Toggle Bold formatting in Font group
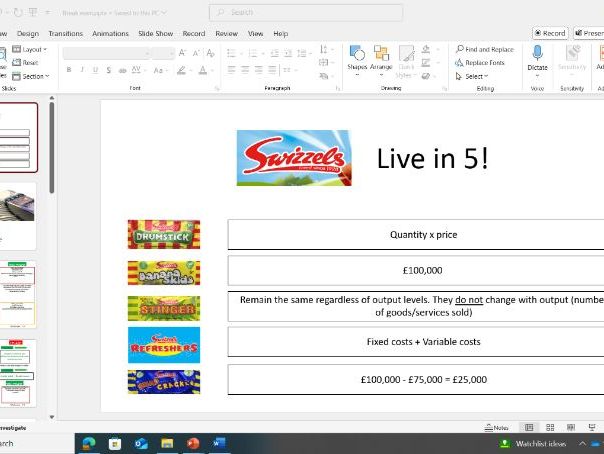The image size is (604, 454). tap(69, 70)
